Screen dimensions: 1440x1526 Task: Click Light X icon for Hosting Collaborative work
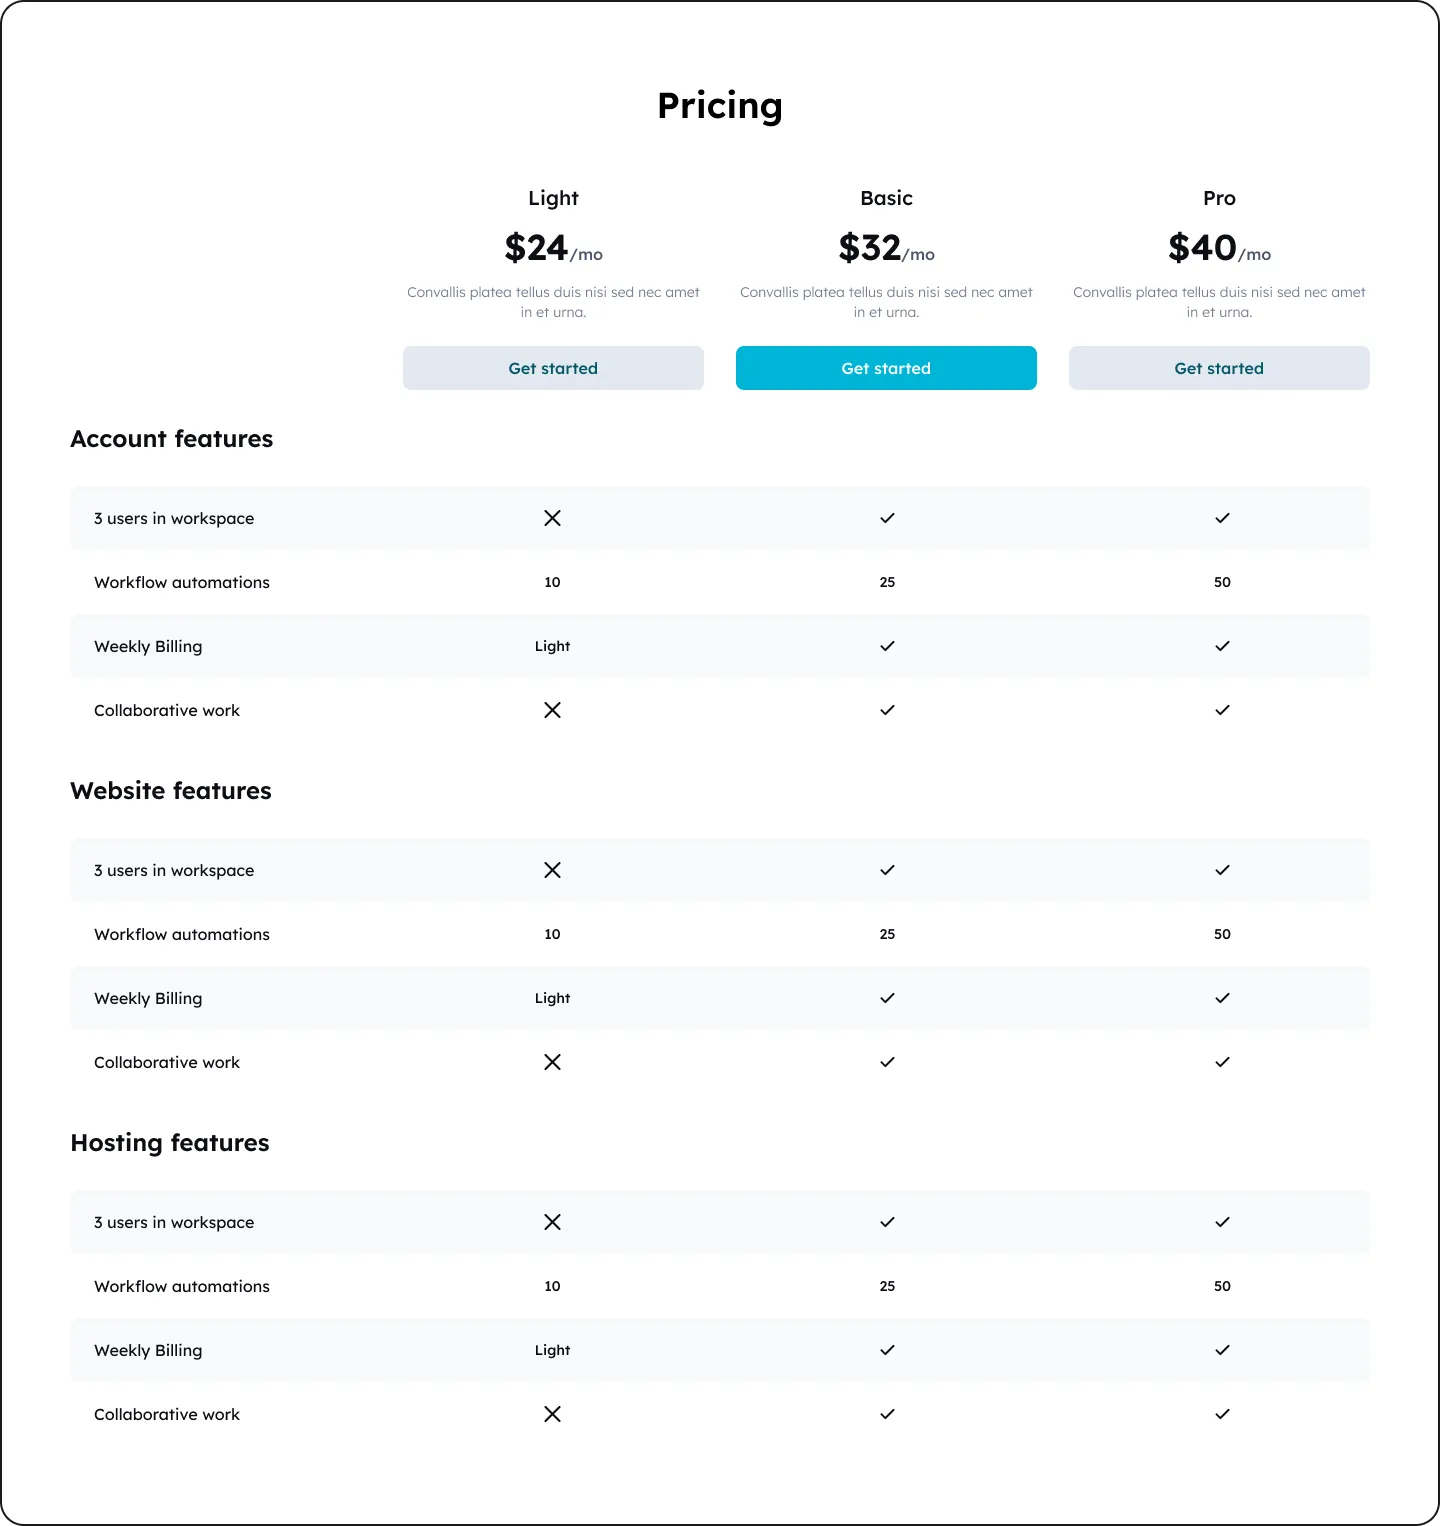pyautogui.click(x=552, y=1414)
